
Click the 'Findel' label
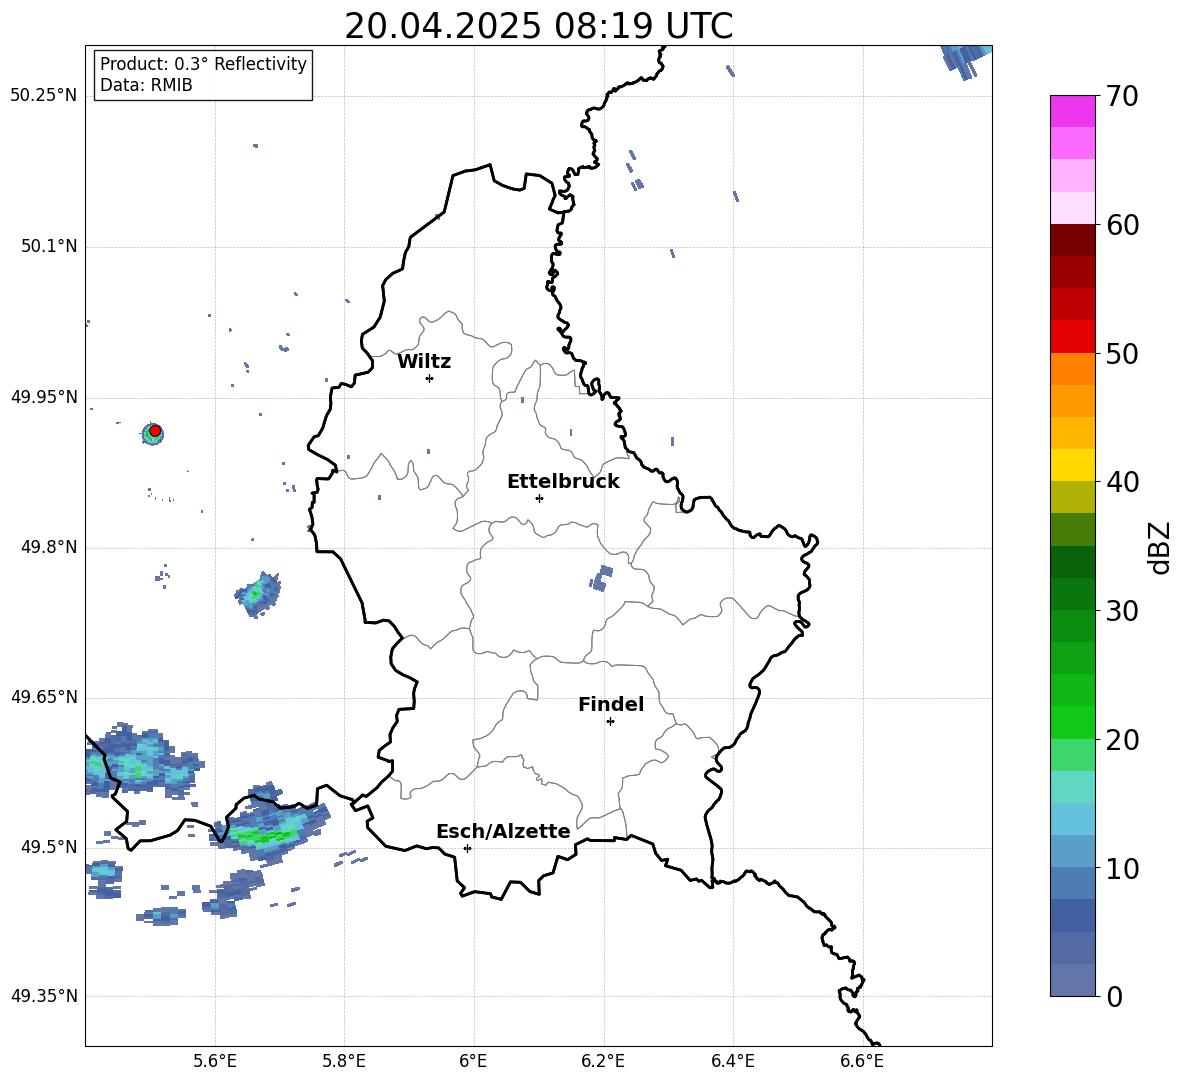[x=611, y=704]
